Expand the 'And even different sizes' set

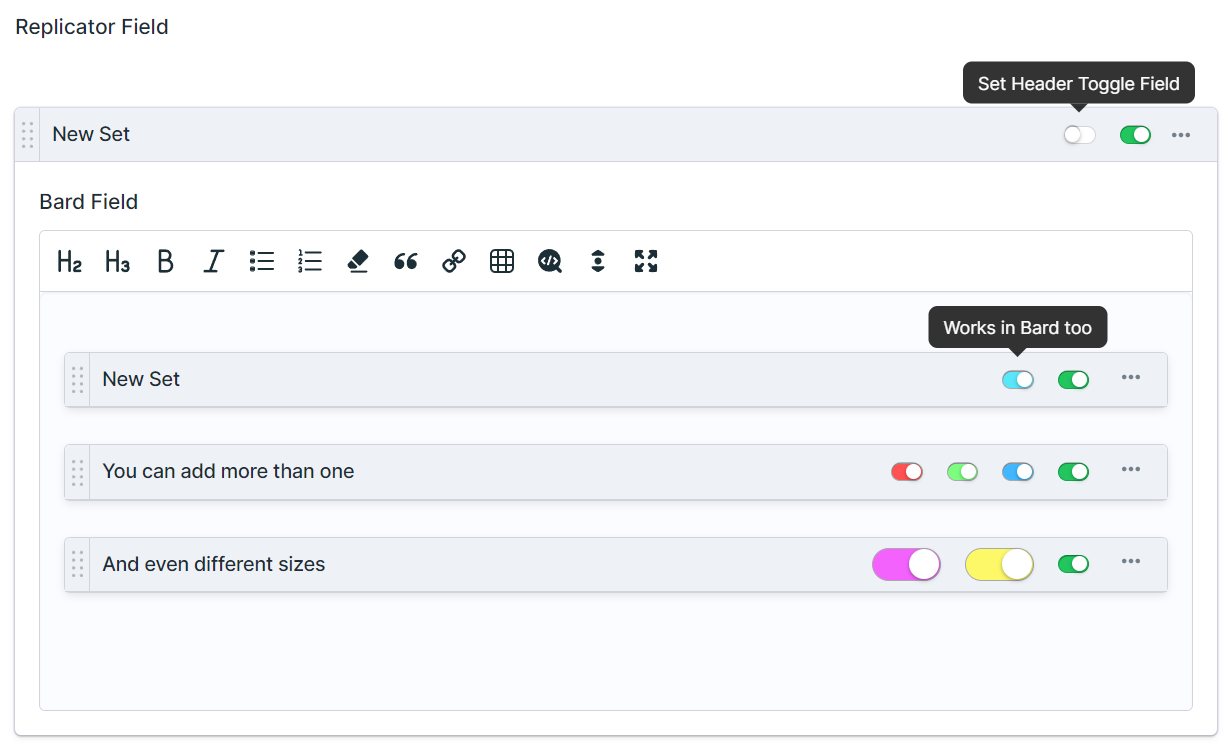[x=214, y=564]
